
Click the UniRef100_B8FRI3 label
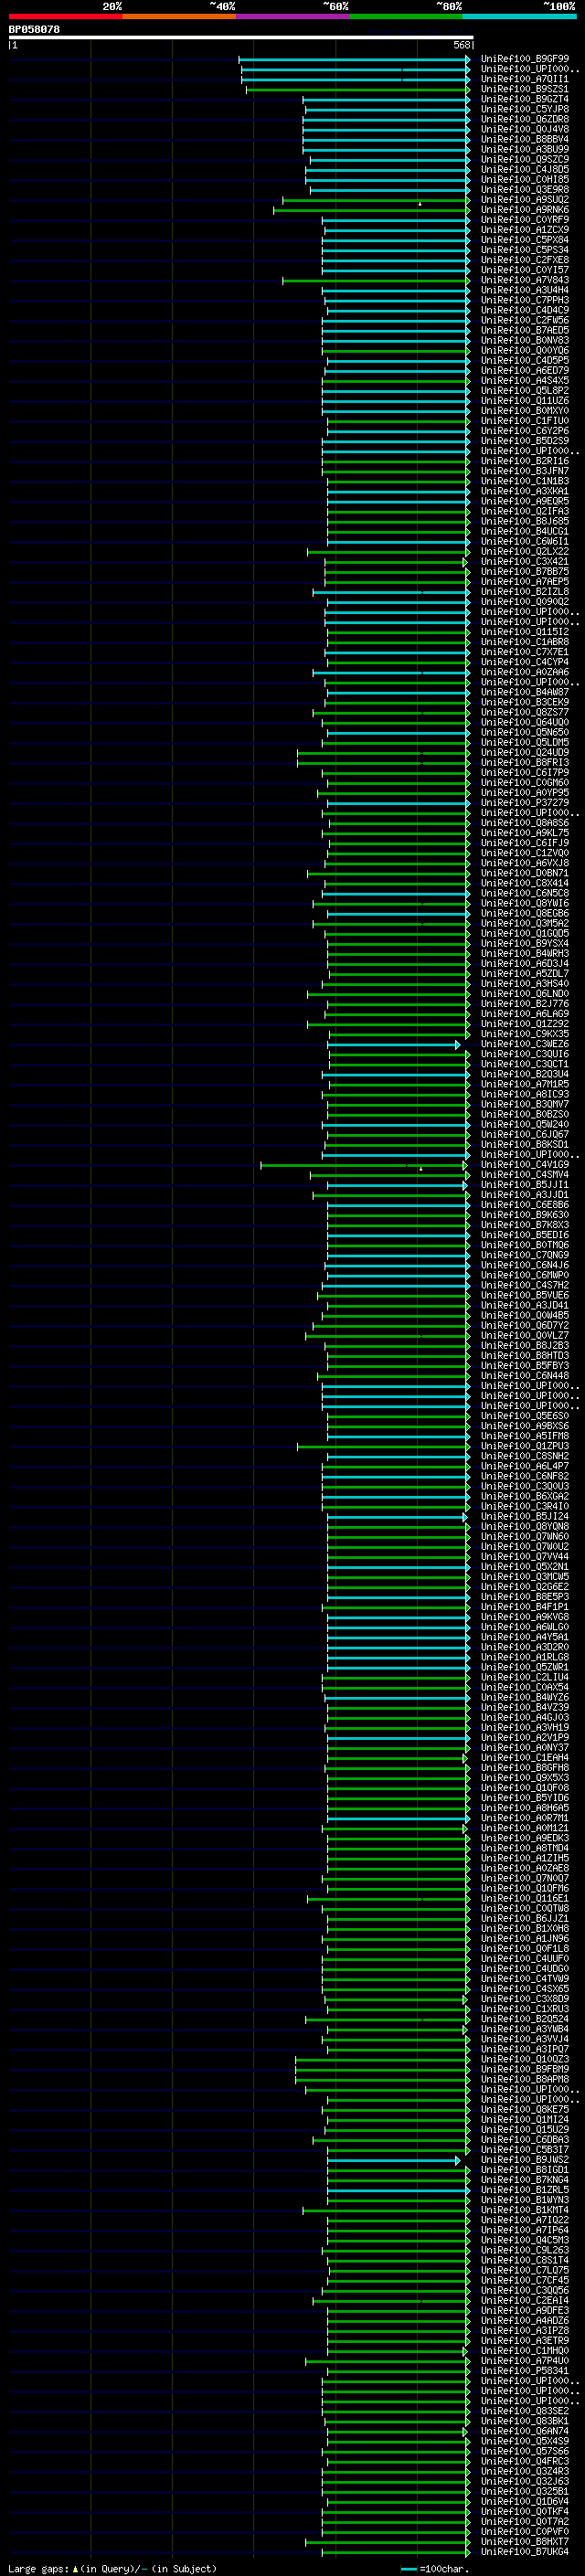coord(525,762)
